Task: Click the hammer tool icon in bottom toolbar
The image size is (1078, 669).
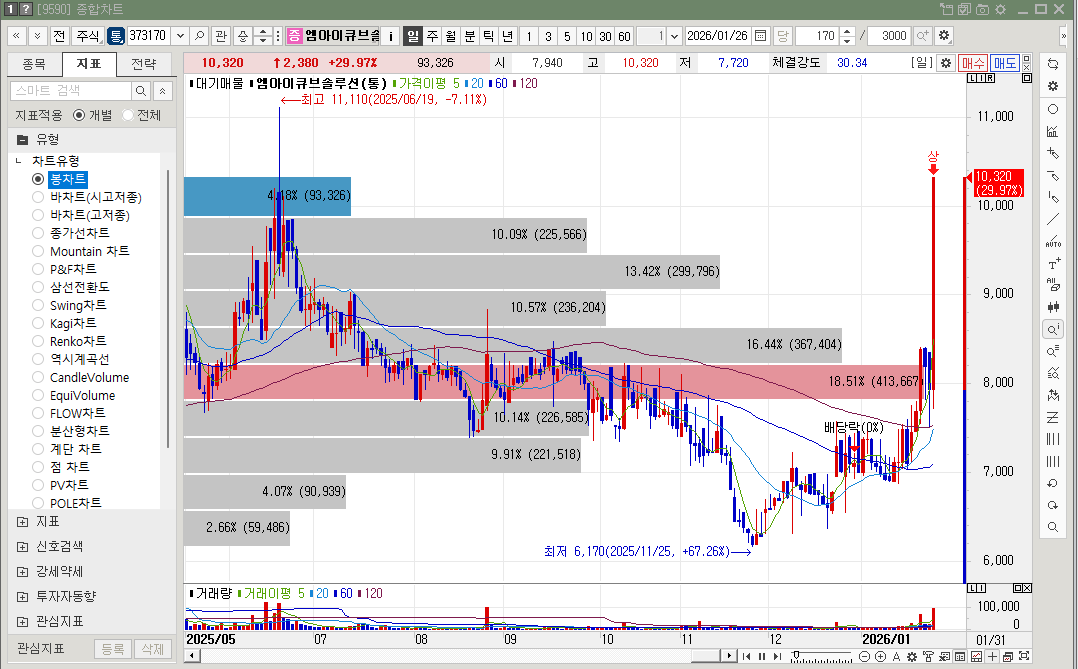Action: (928, 657)
